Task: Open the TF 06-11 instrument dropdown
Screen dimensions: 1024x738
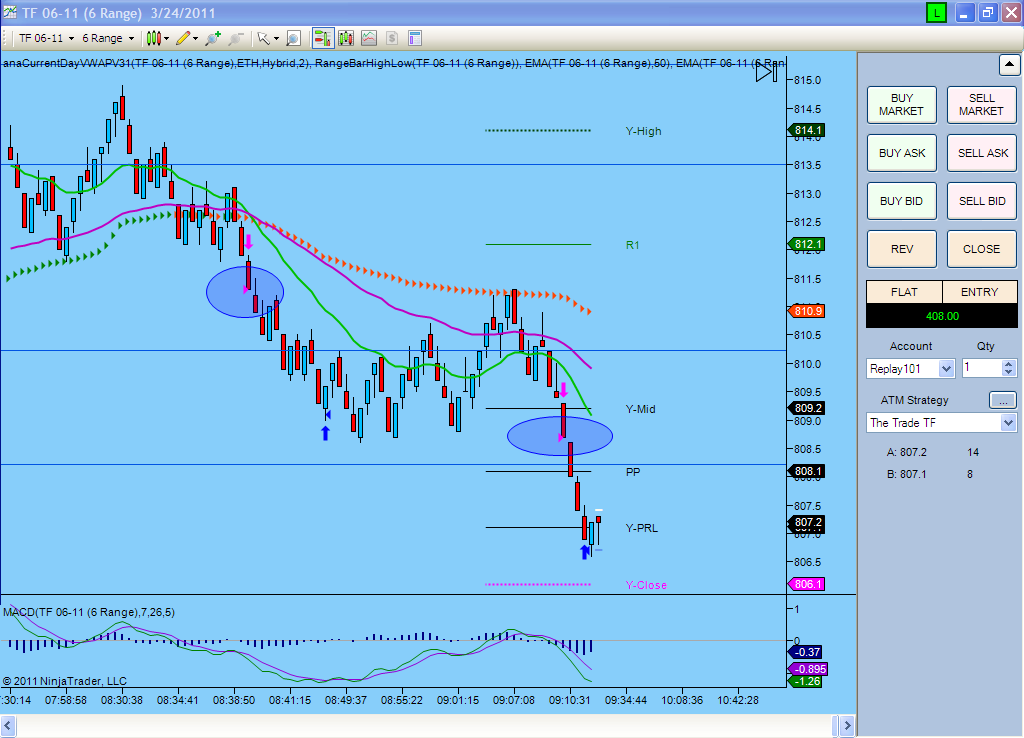Action: pyautogui.click(x=46, y=39)
